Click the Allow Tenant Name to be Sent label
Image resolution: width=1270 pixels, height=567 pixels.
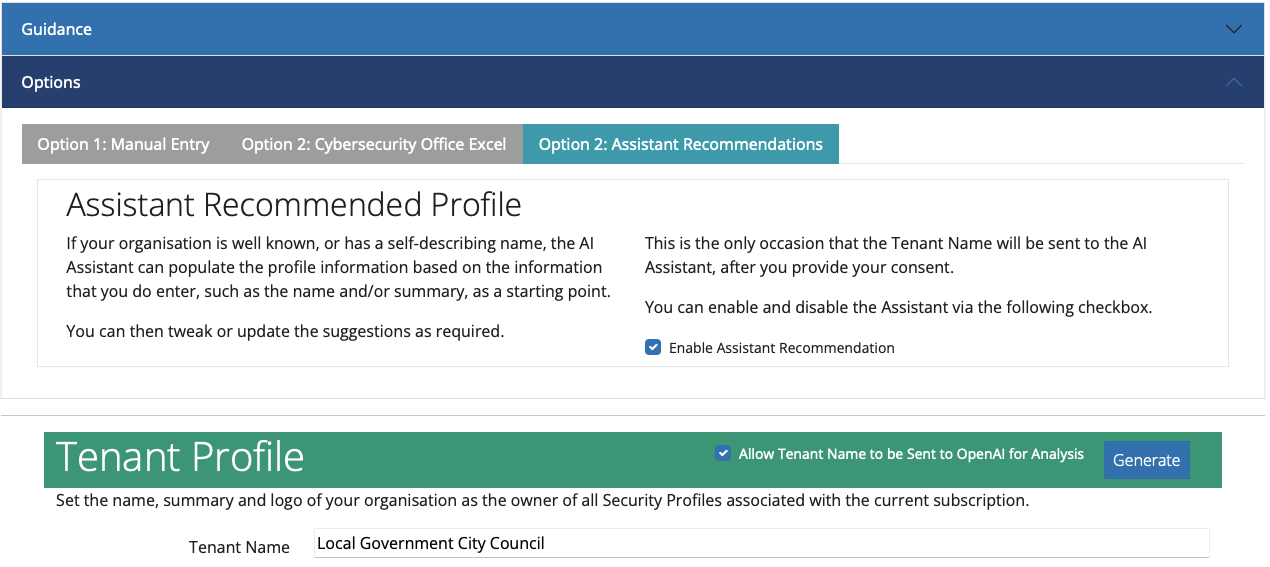click(911, 454)
